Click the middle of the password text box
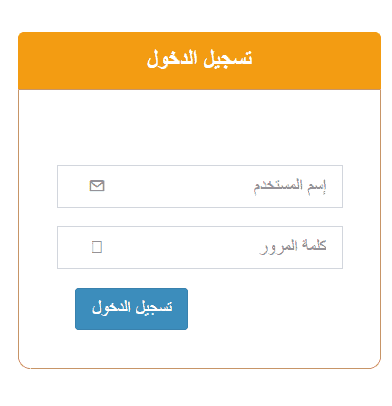The height and width of the screenshot is (406, 392). [200, 247]
